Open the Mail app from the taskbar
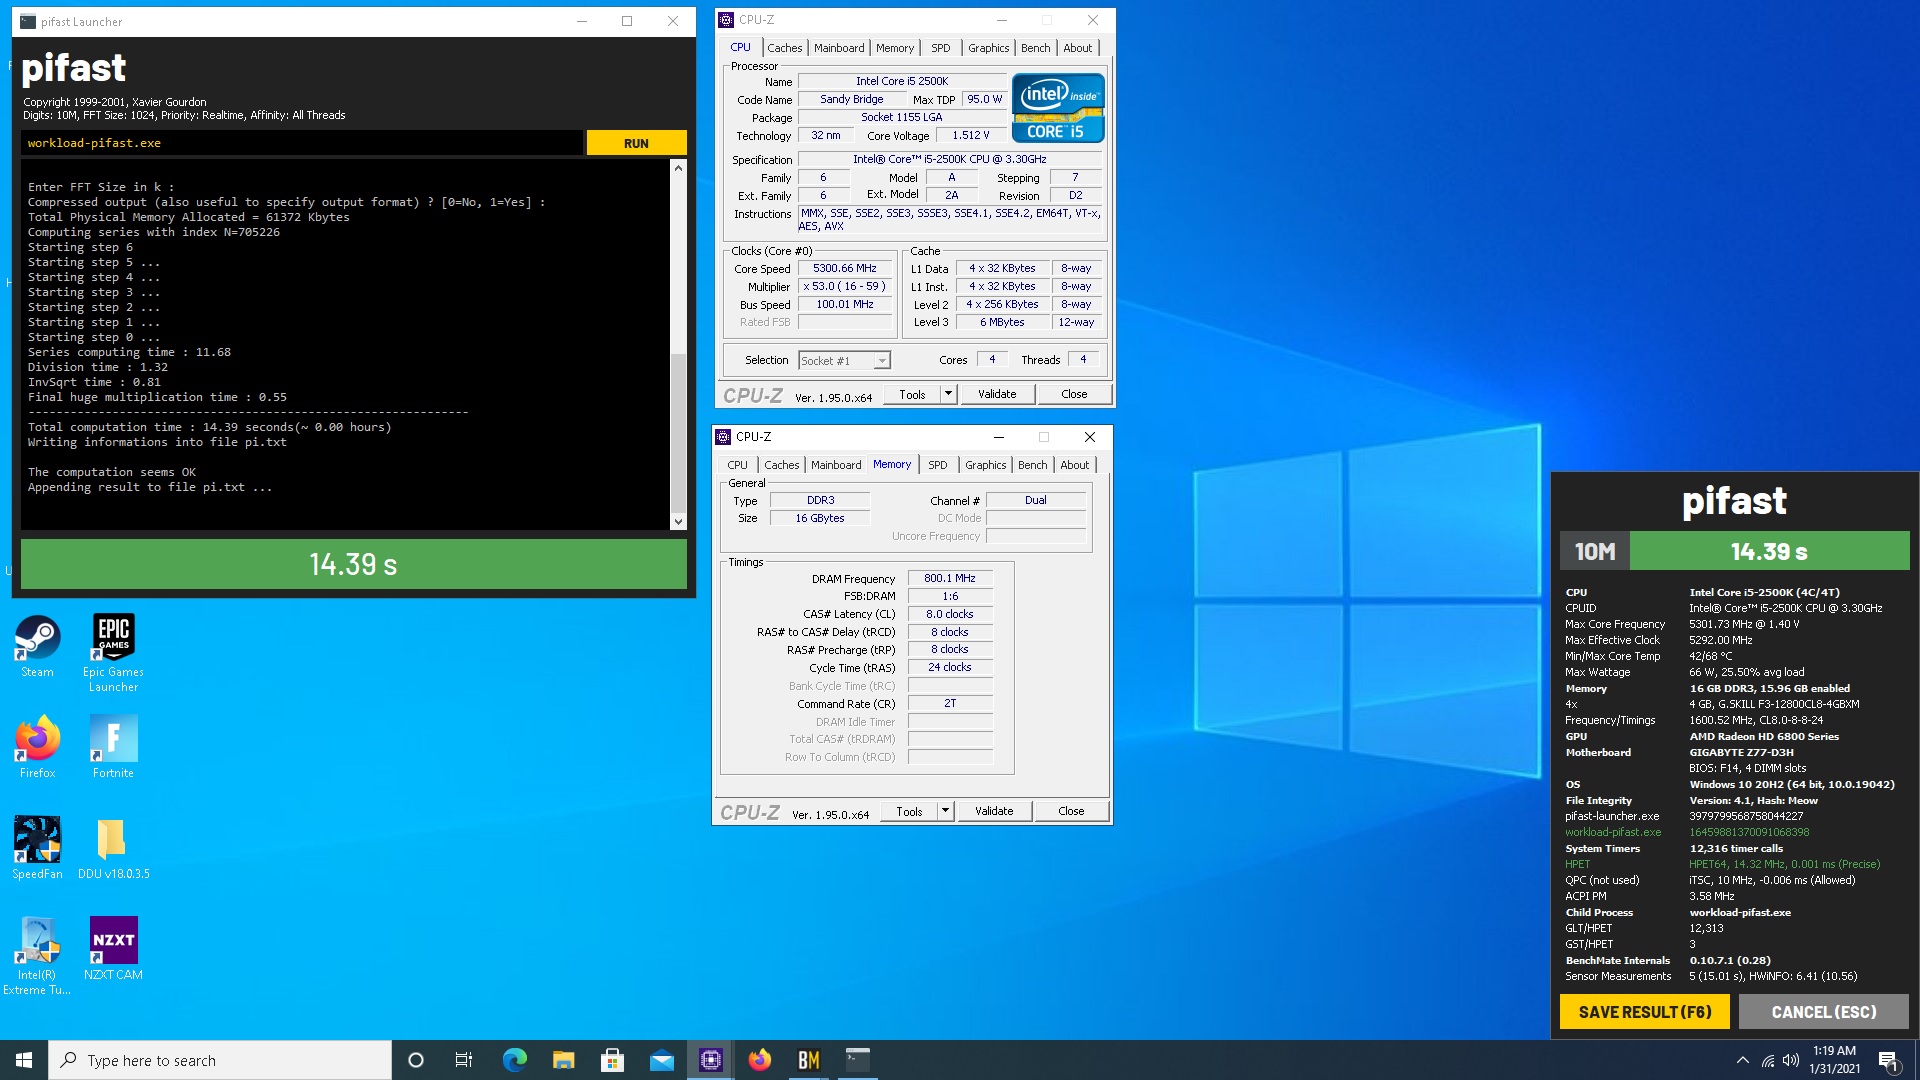The image size is (1920, 1080). pyautogui.click(x=661, y=1060)
